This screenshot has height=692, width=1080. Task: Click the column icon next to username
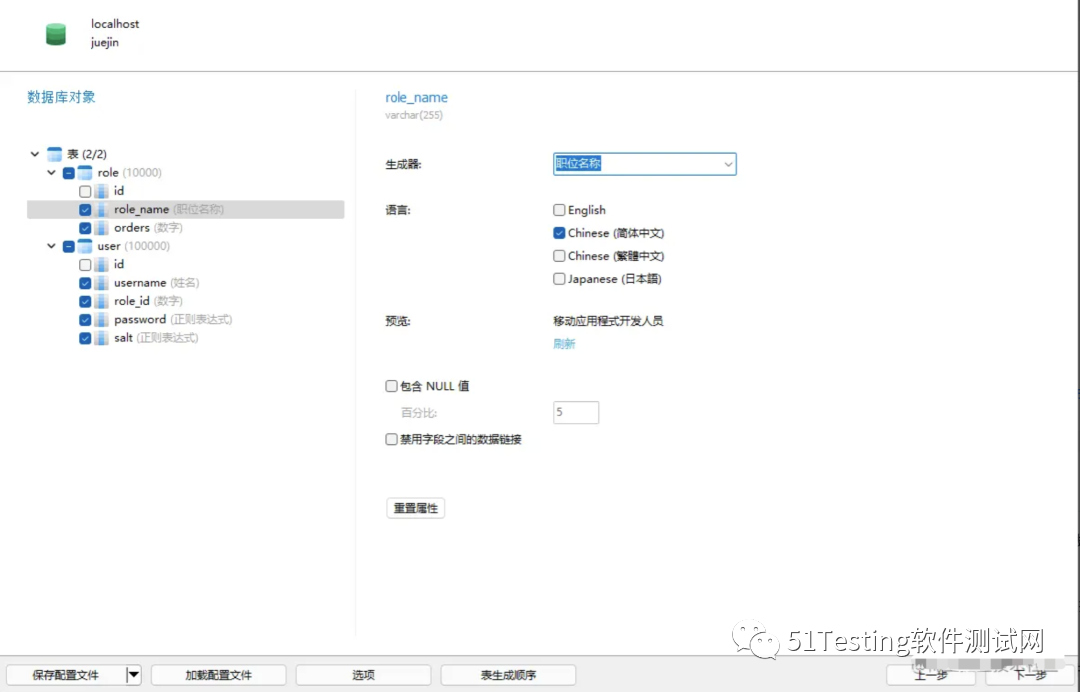pyautogui.click(x=103, y=282)
